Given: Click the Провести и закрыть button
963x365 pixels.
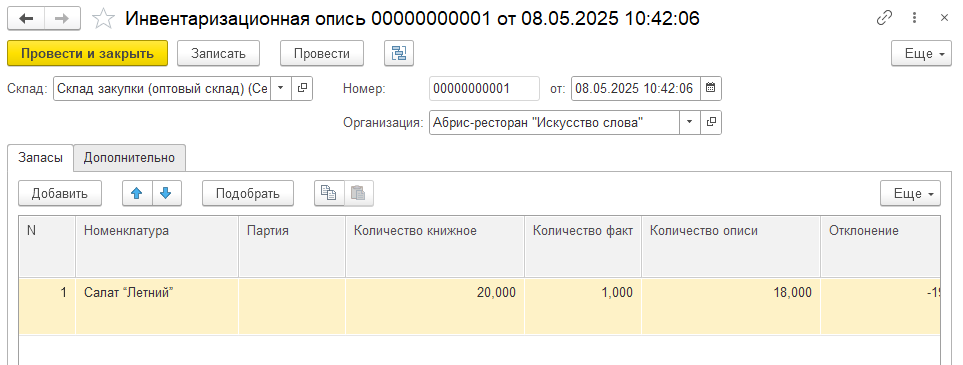Looking at the screenshot, I should (x=87, y=53).
